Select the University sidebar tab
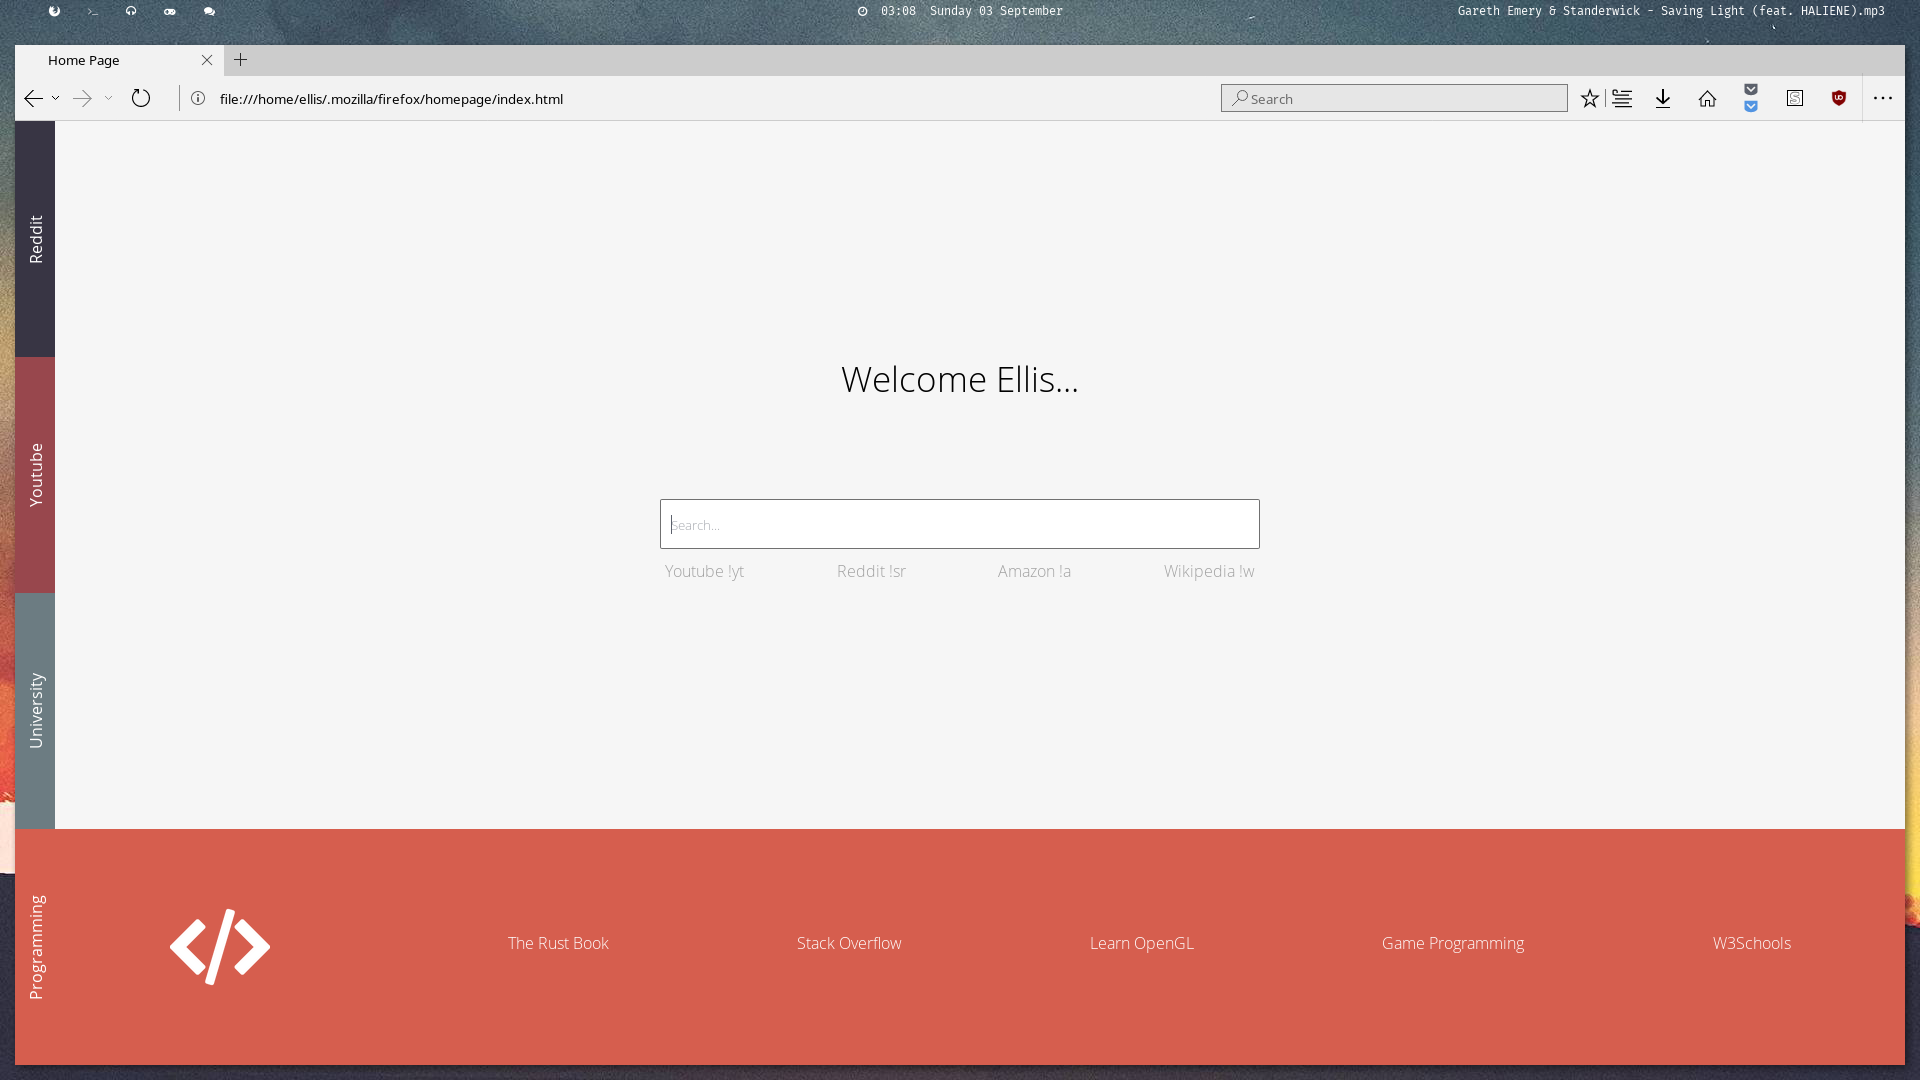 tap(35, 710)
